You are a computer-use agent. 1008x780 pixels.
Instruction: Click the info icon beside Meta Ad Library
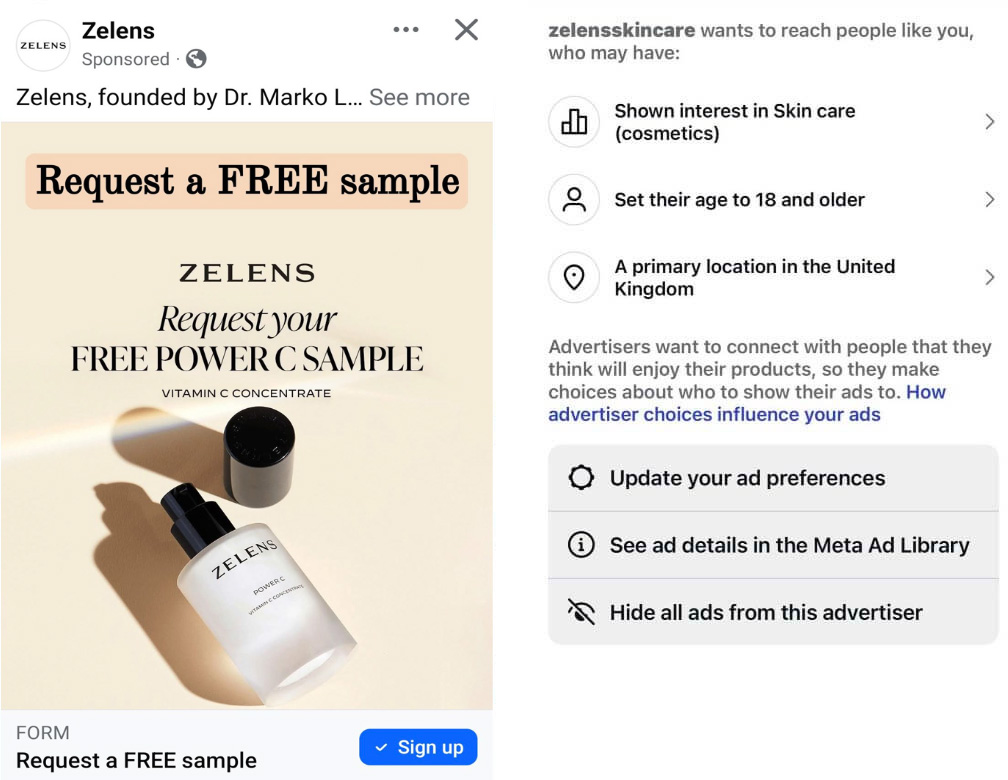581,545
